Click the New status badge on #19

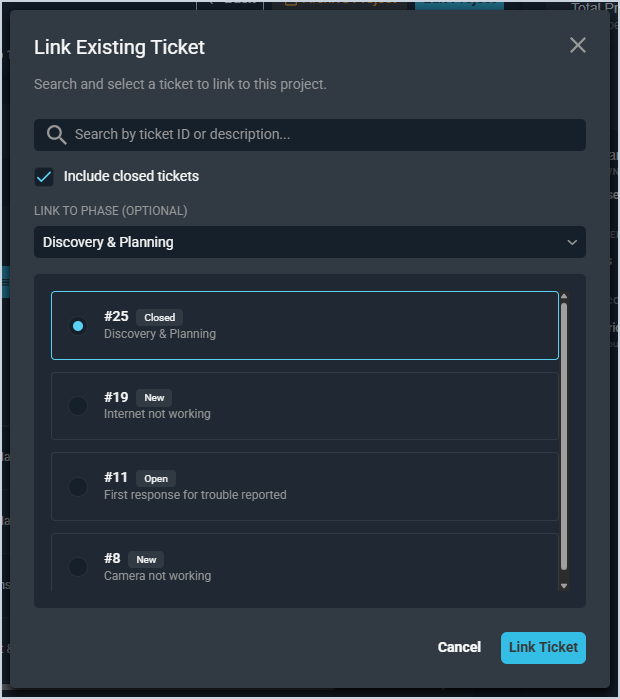coord(154,397)
